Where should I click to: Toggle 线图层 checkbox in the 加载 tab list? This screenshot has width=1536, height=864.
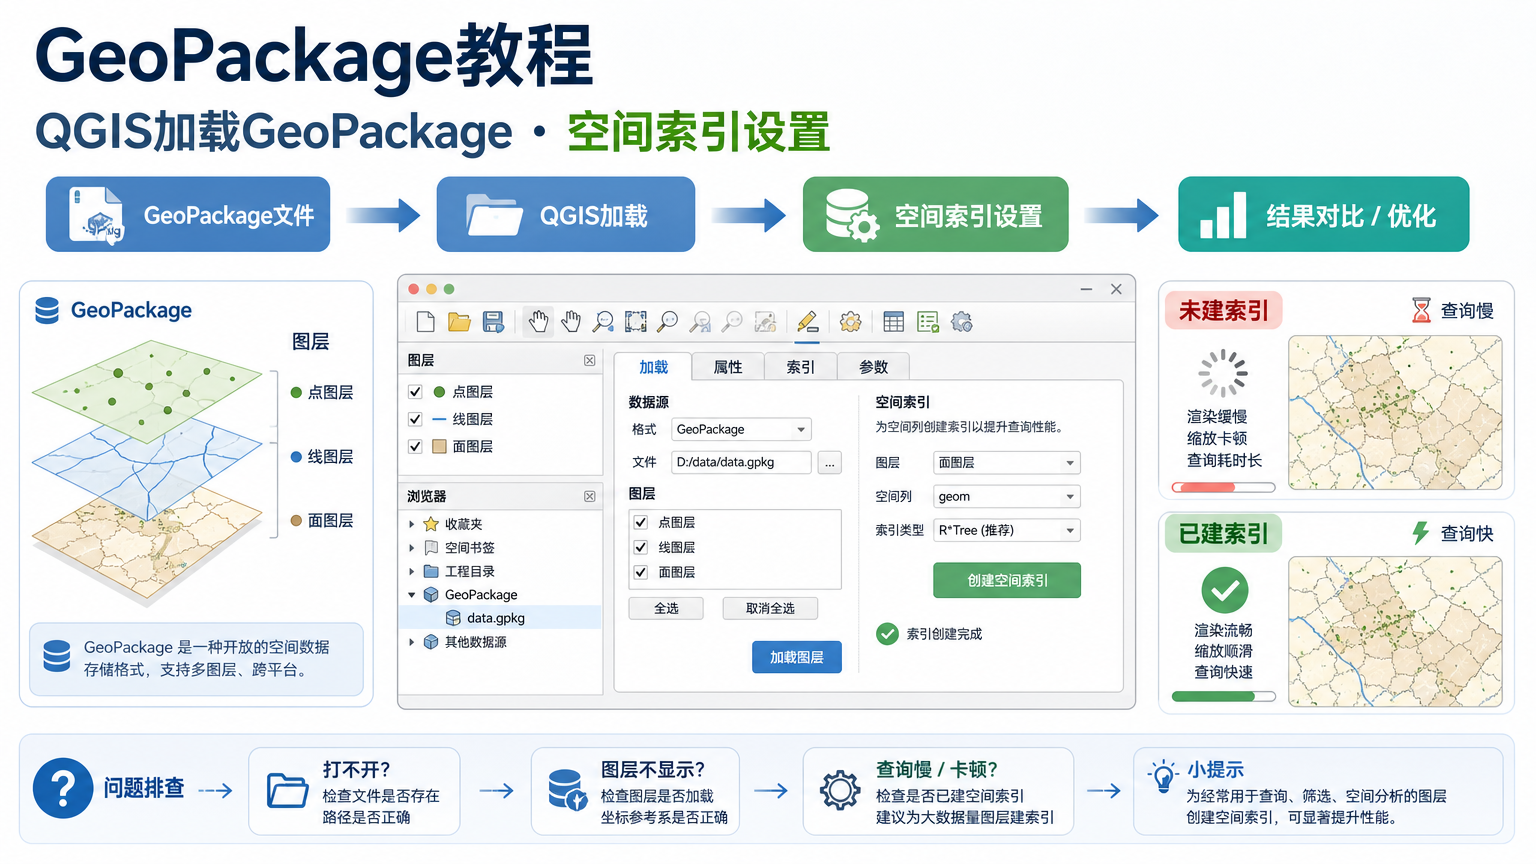coord(641,547)
